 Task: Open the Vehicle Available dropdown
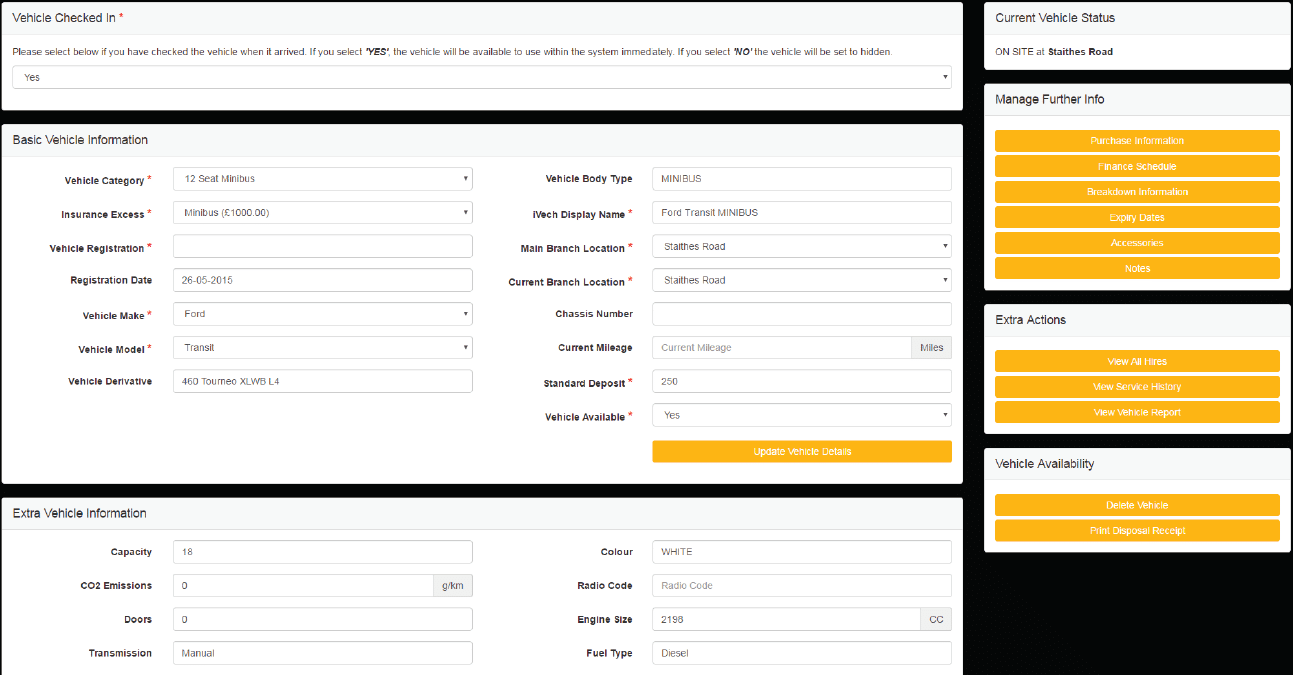tap(801, 415)
